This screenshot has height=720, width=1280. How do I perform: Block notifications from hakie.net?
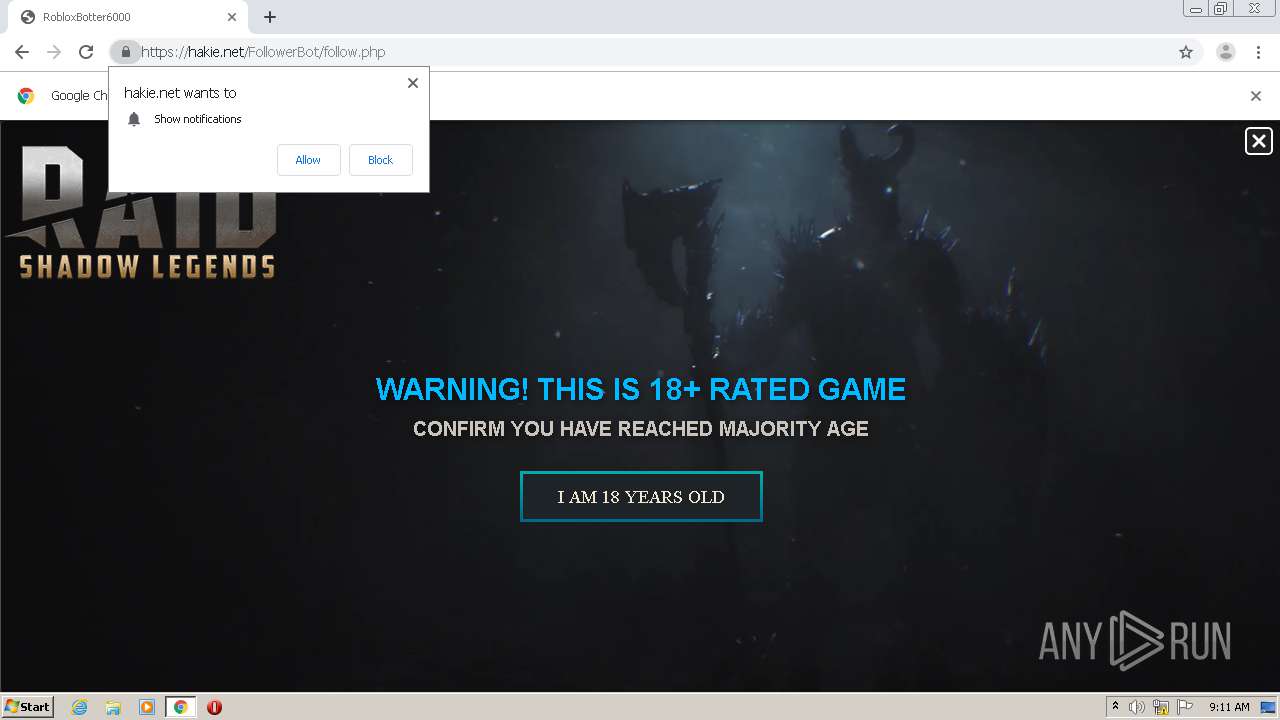point(380,160)
